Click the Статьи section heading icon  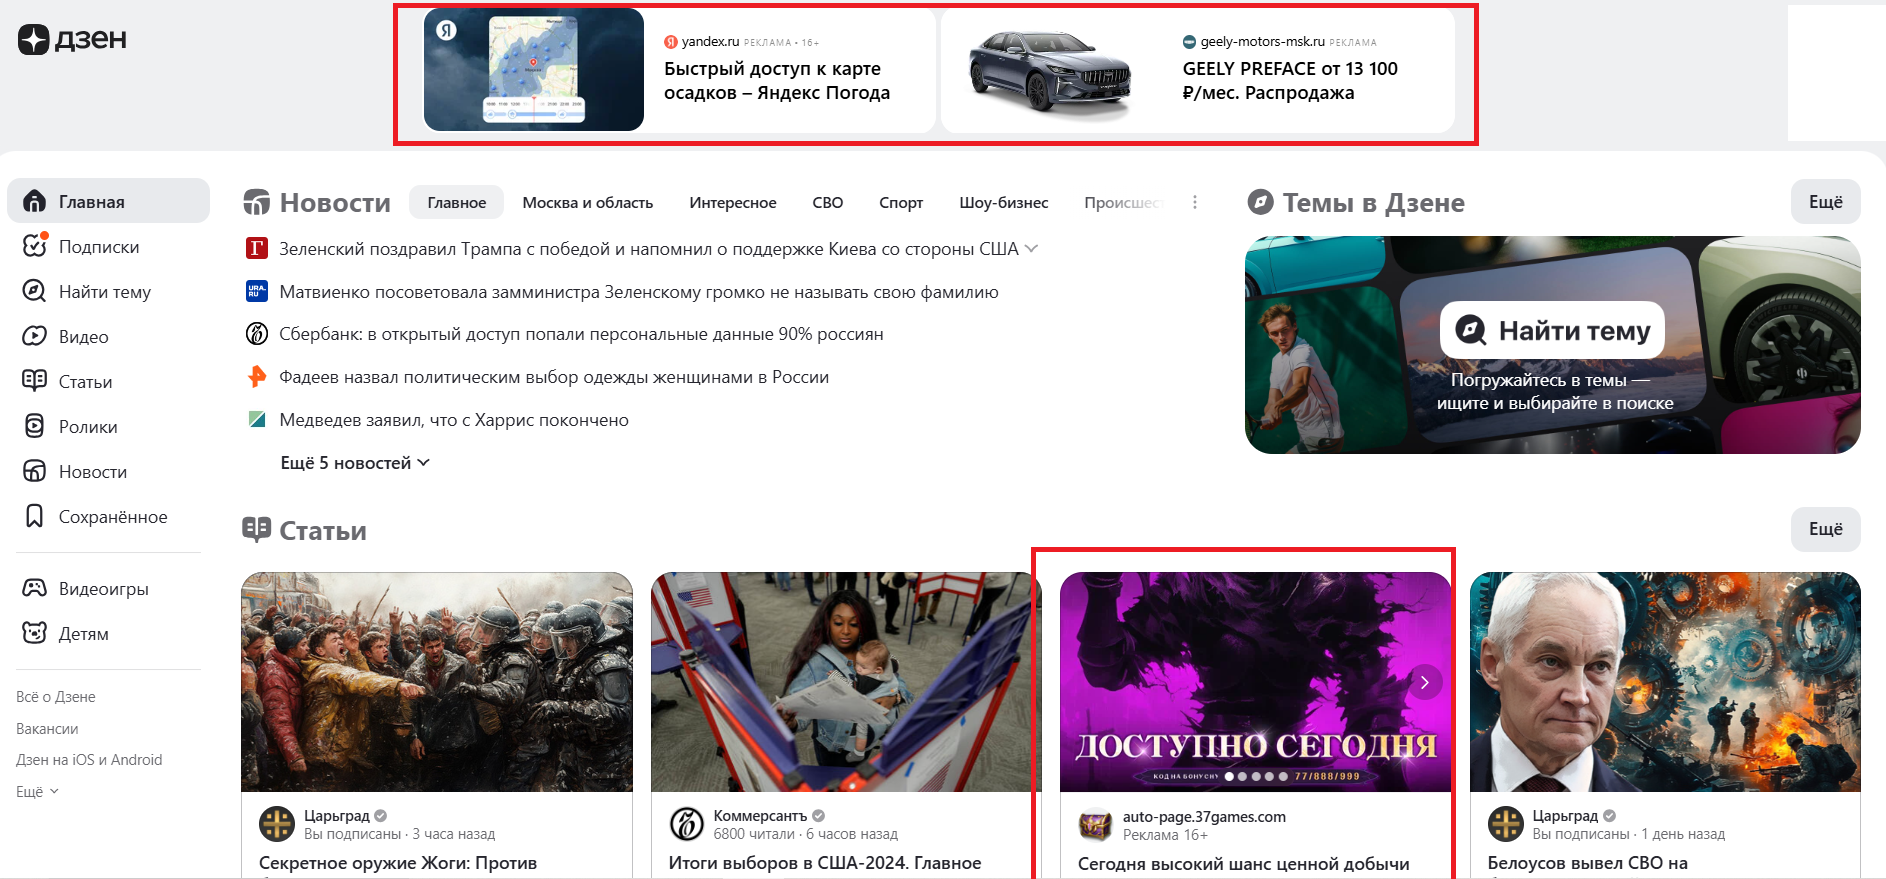click(x=257, y=530)
